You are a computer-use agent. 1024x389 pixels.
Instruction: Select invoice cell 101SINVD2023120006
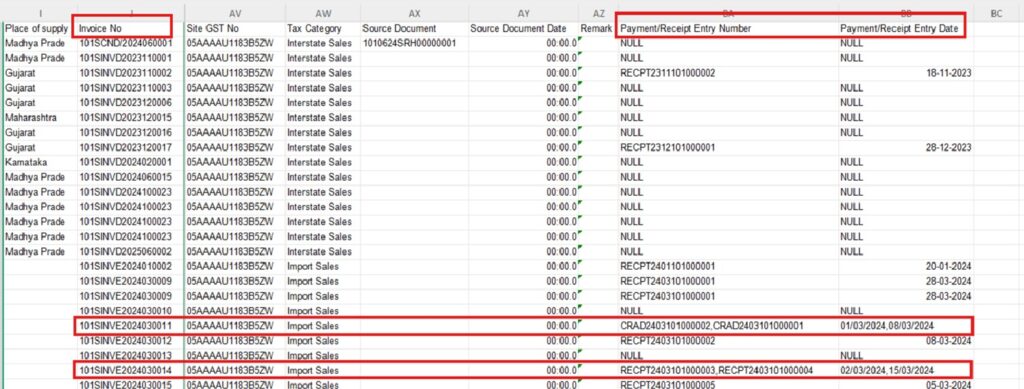[x=131, y=103]
